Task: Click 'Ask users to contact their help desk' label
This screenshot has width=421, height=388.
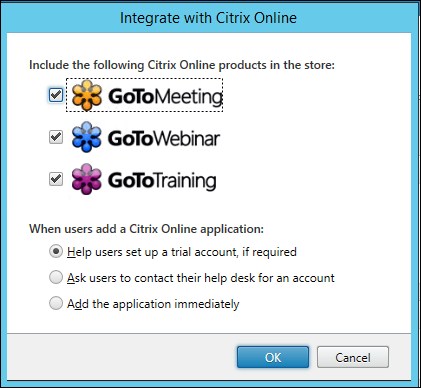Action: [x=201, y=278]
